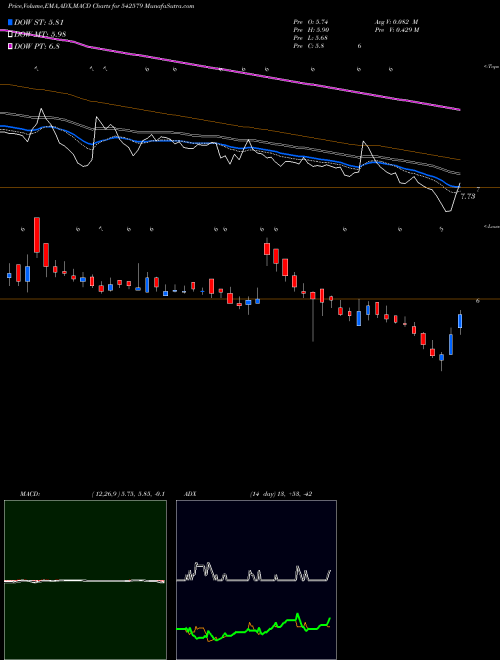Click the 7.73 value label near EMA lines
Screen dimensions: 500x660
pos(468,196)
